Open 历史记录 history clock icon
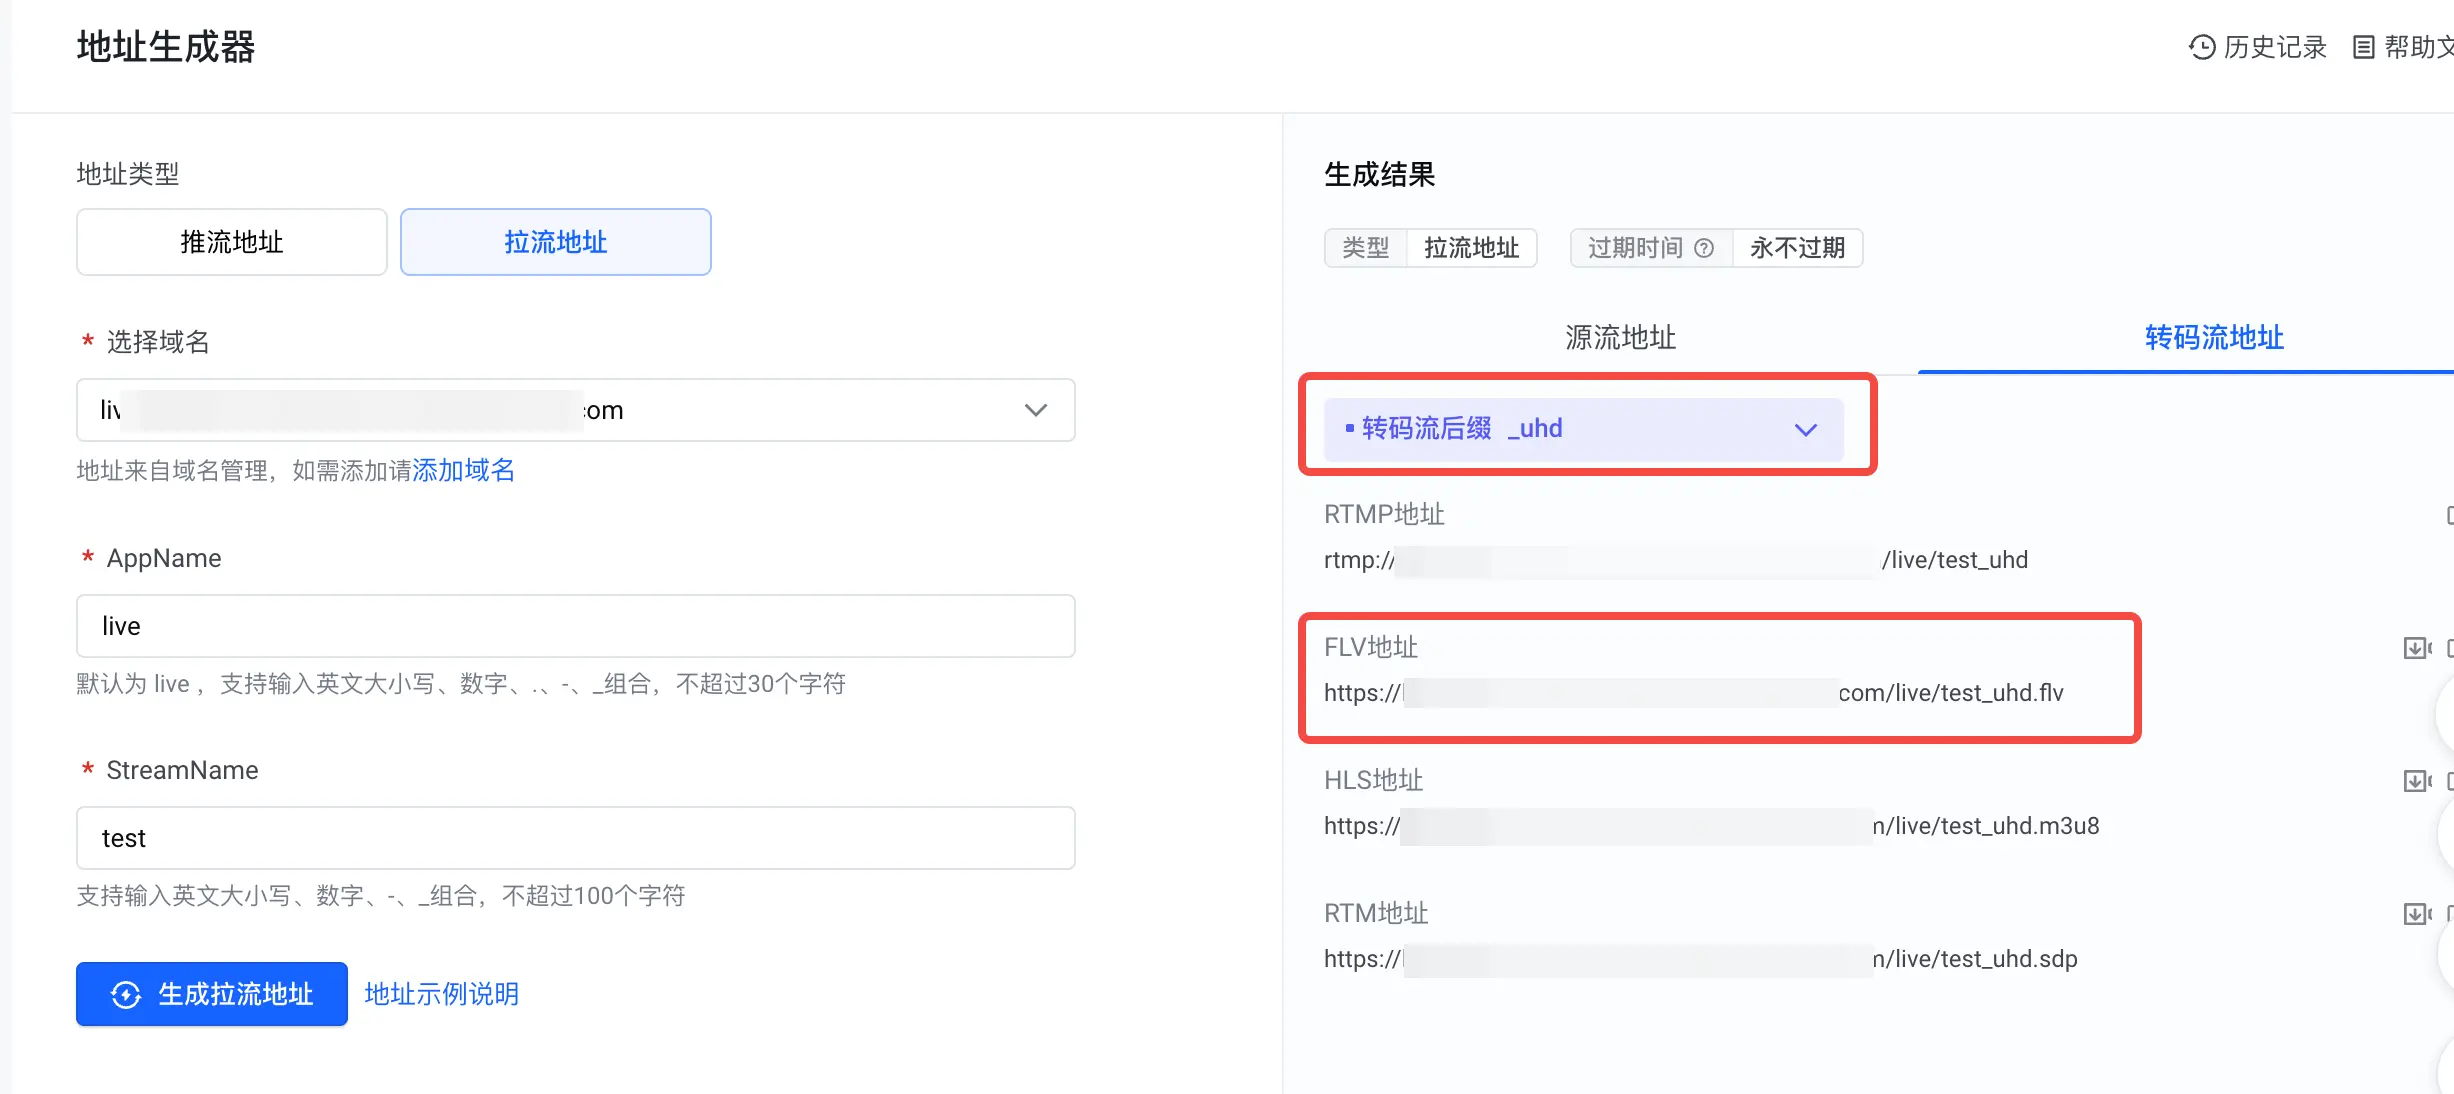2454x1094 pixels. [2201, 47]
